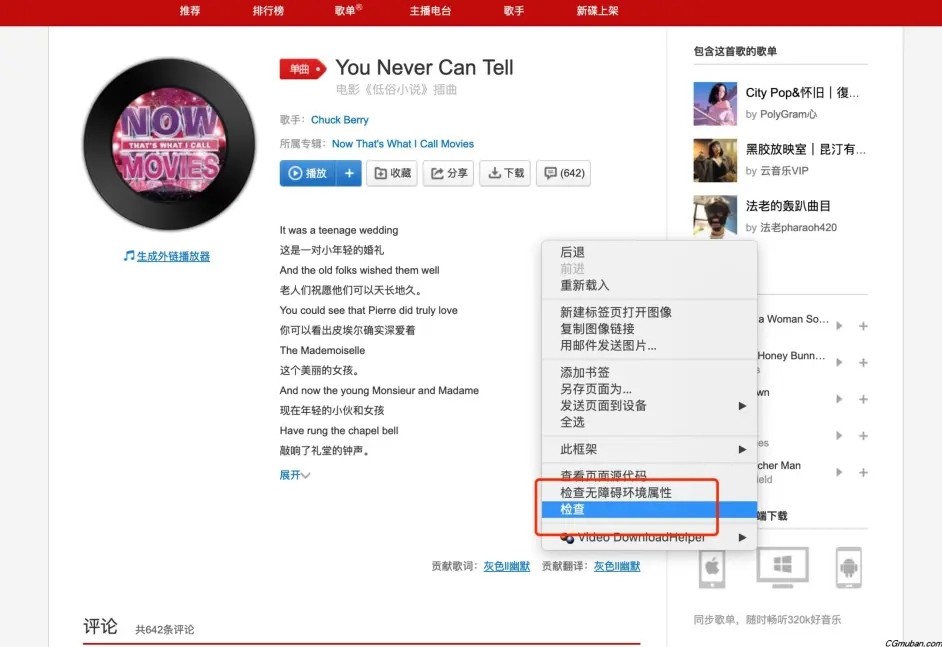
Task: Click the lyric line 'The Mademoiselle'
Action: [322, 350]
